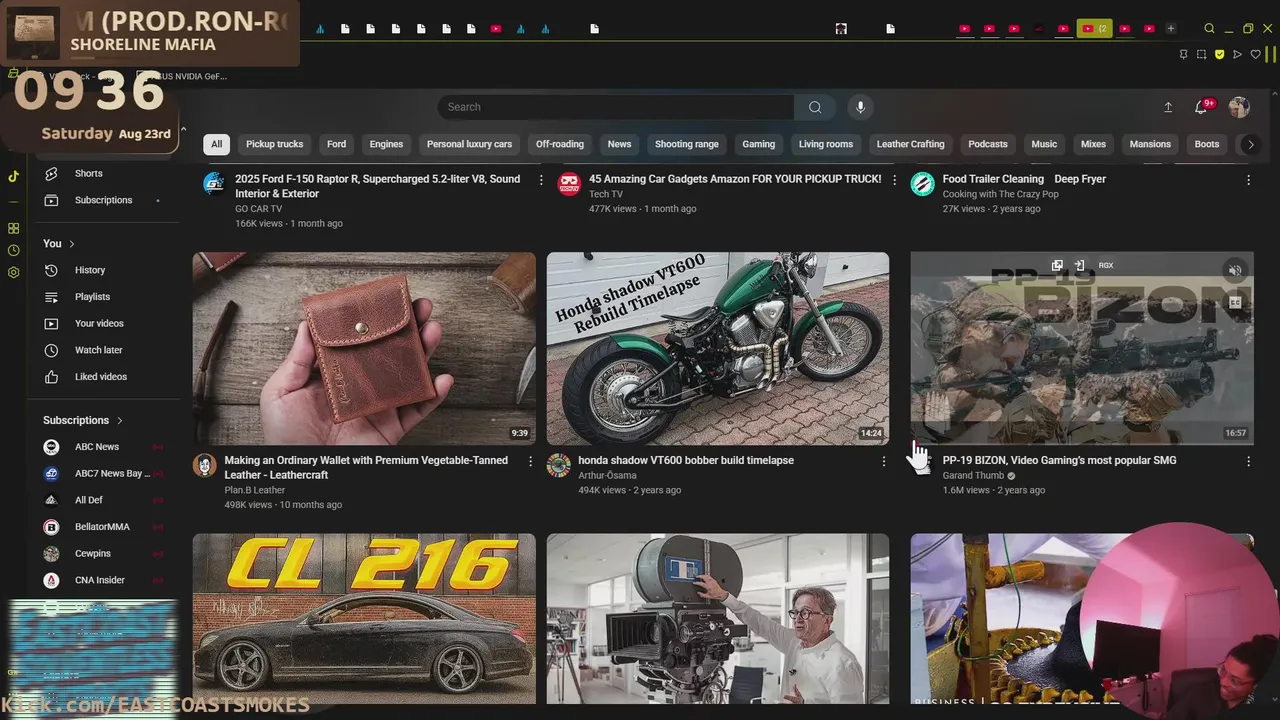This screenshot has width=1280, height=720.
Task: Expand the You section chevron
Action: point(72,244)
